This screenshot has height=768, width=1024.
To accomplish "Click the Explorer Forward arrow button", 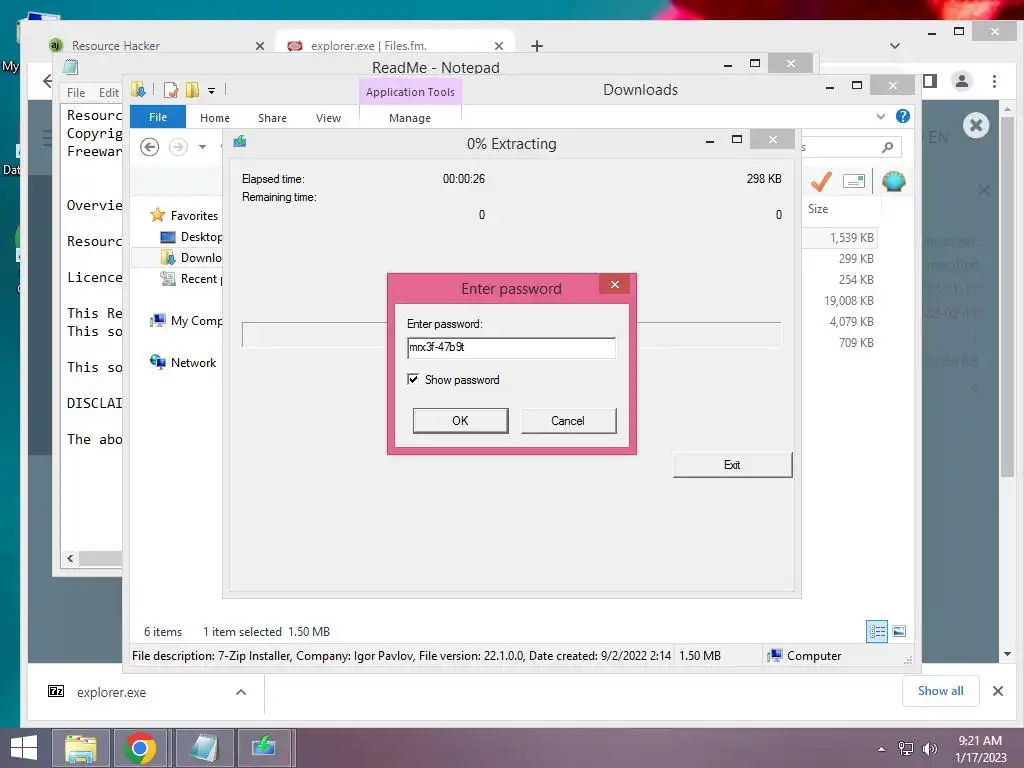I will pyautogui.click(x=178, y=147).
